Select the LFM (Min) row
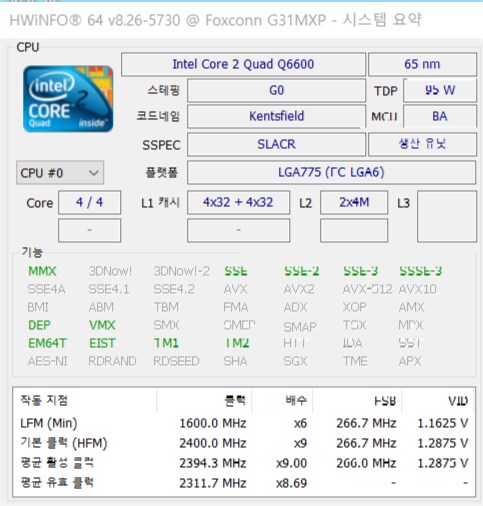 244,423
